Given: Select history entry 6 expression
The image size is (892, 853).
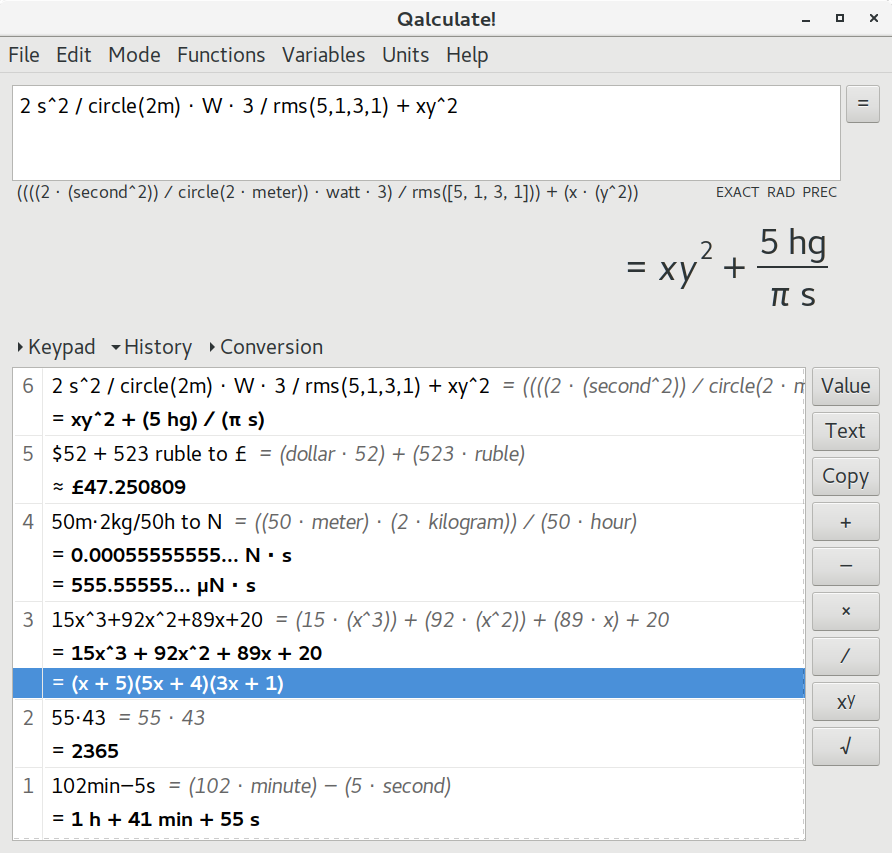Looking at the screenshot, I should pyautogui.click(x=270, y=386).
